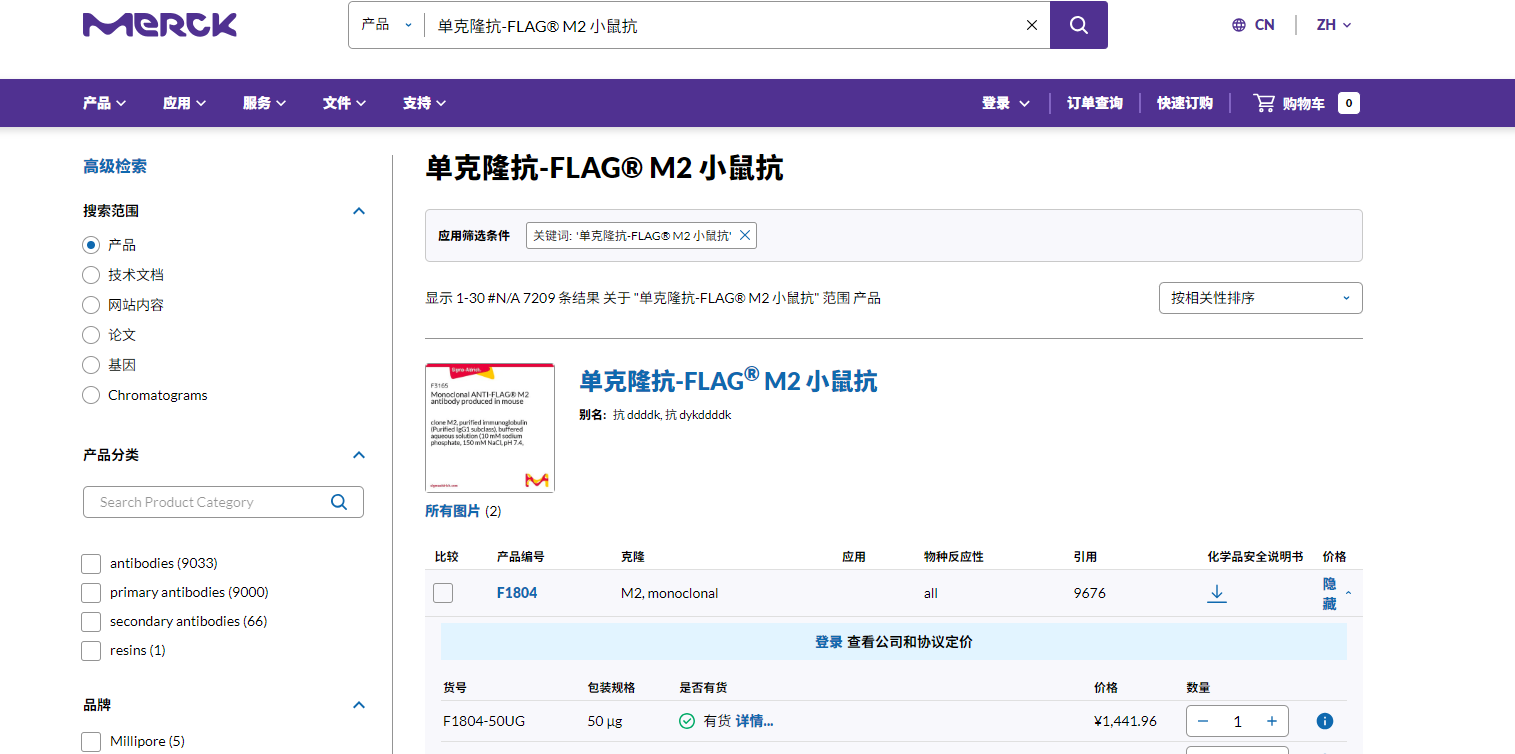
Task: Expand the 登录 dropdown menu
Action: (x=1006, y=103)
